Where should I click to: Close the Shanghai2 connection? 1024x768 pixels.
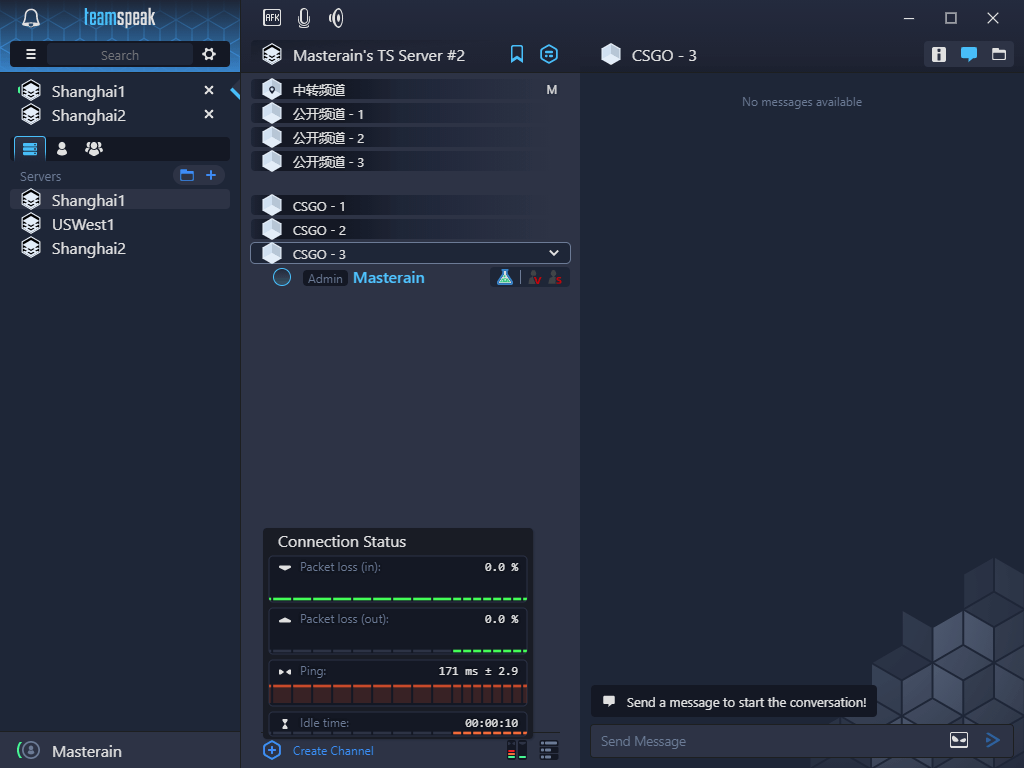[209, 115]
